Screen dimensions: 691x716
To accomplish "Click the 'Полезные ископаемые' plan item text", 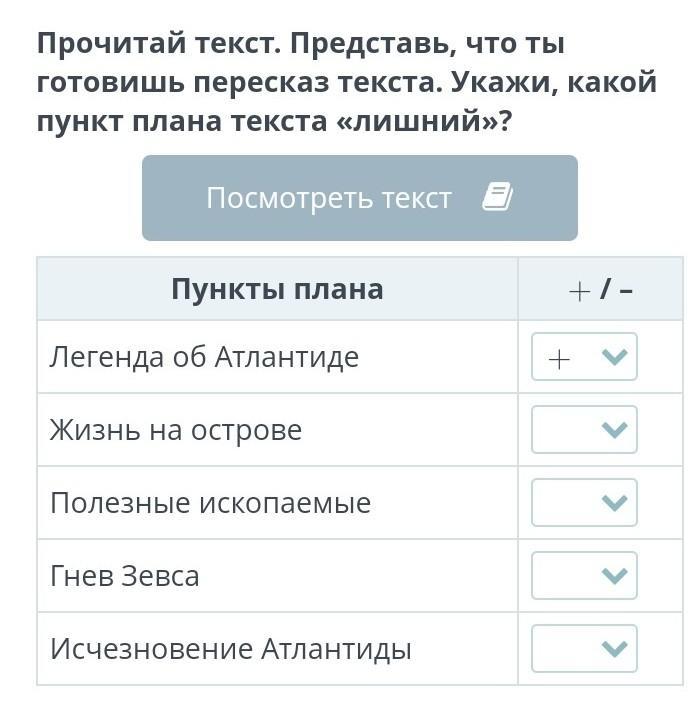I will (x=211, y=503).
